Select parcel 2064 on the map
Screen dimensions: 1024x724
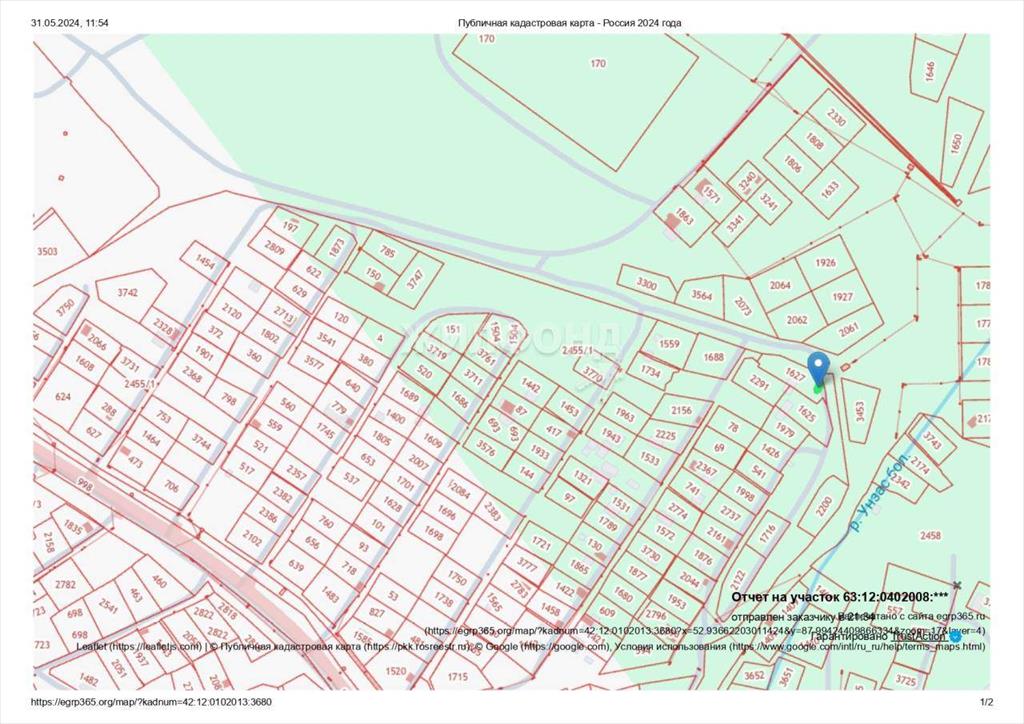click(780, 285)
